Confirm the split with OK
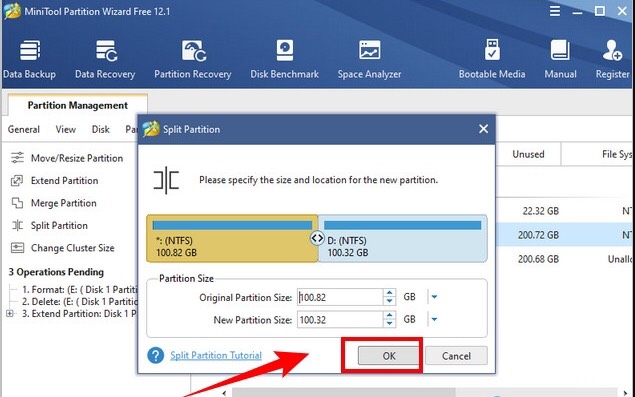 389,356
